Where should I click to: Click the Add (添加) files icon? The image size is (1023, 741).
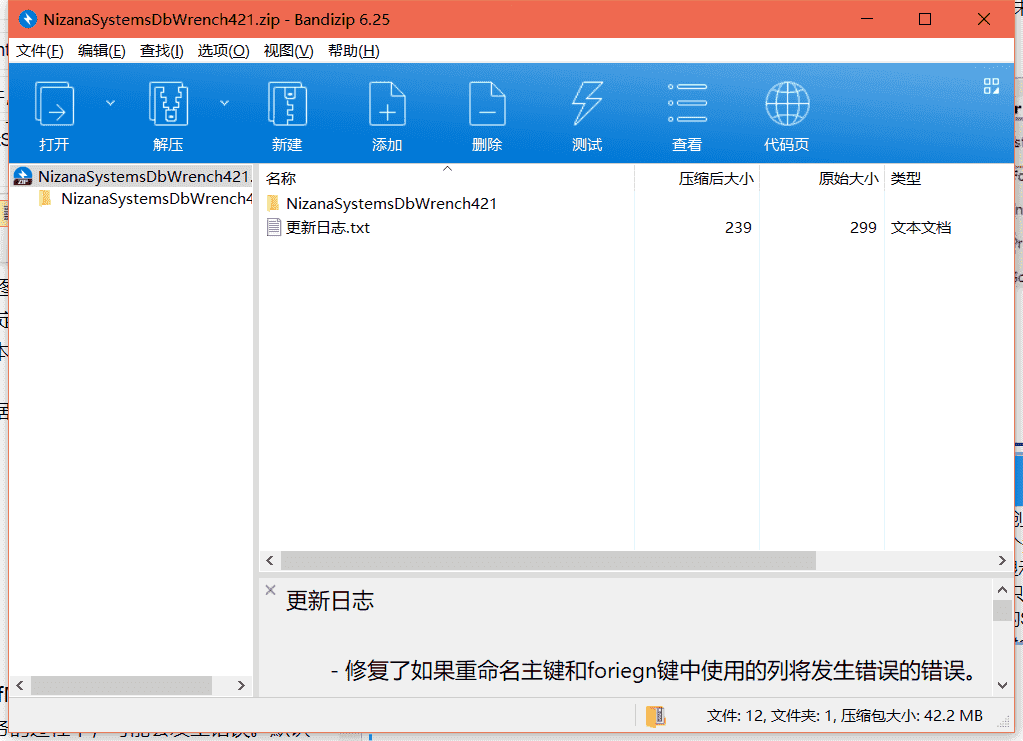pyautogui.click(x=387, y=104)
